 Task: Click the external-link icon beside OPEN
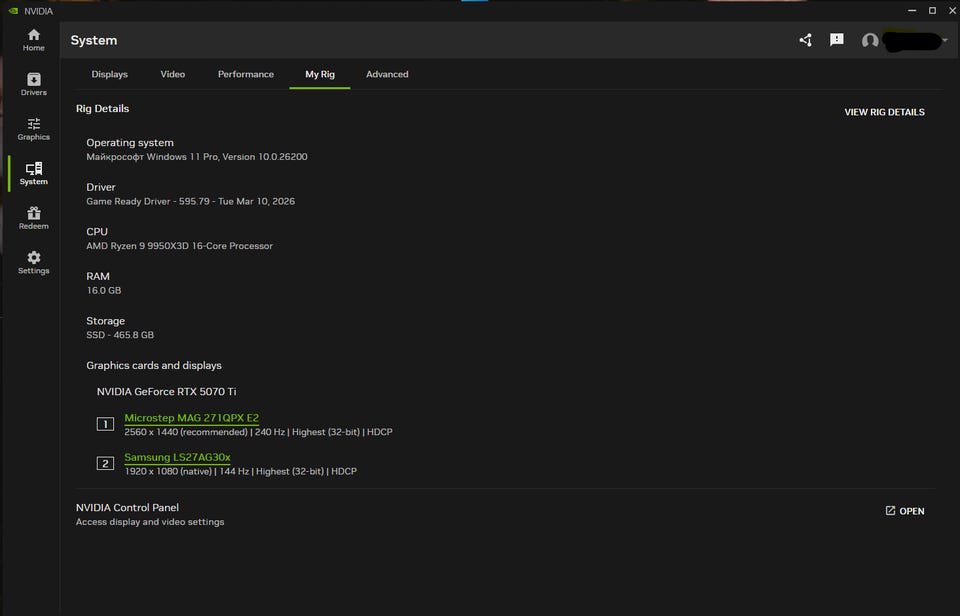[890, 511]
